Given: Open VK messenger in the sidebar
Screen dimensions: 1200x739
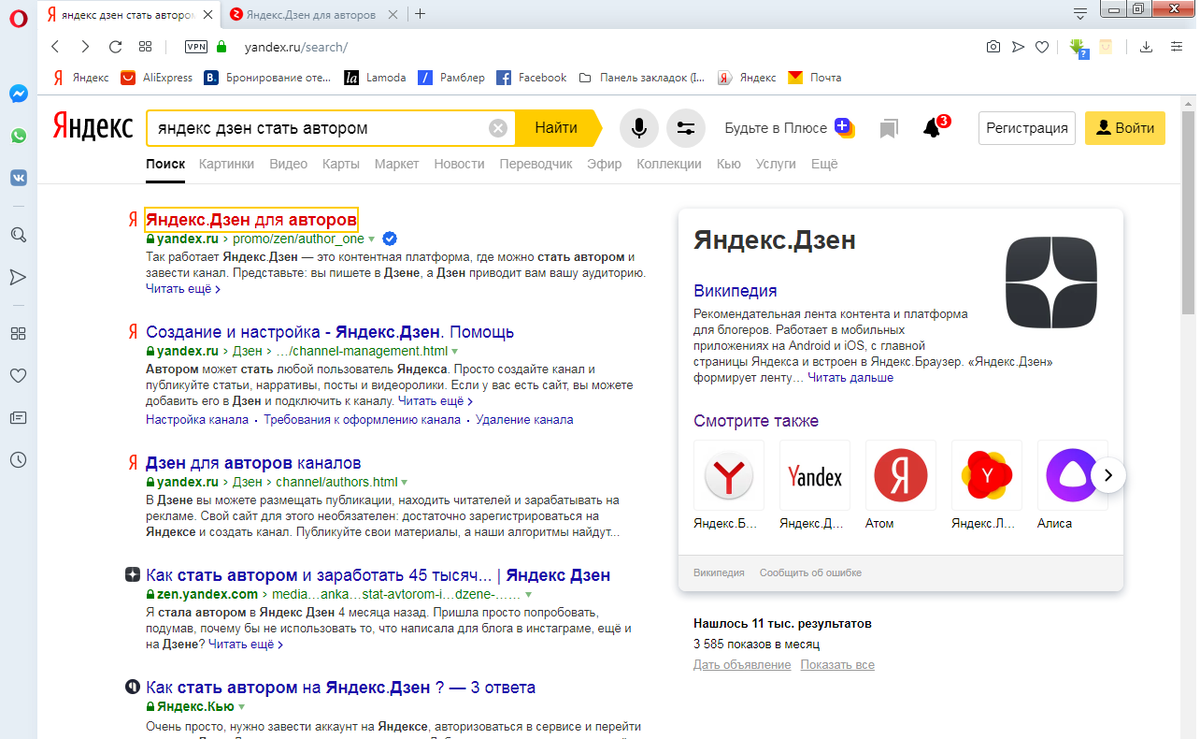Looking at the screenshot, I should coord(18,177).
